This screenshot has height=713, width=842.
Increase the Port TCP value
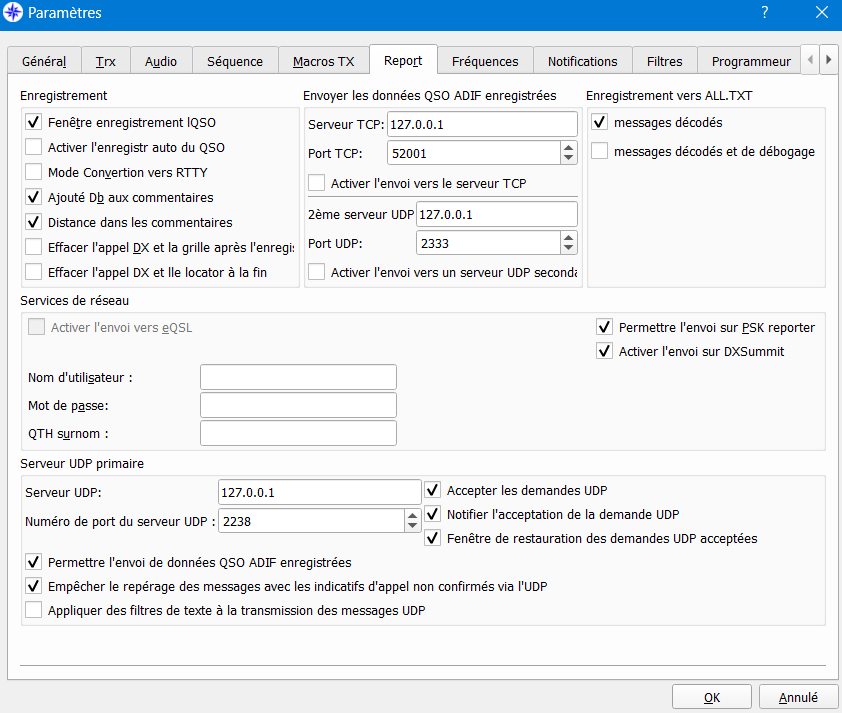point(568,148)
